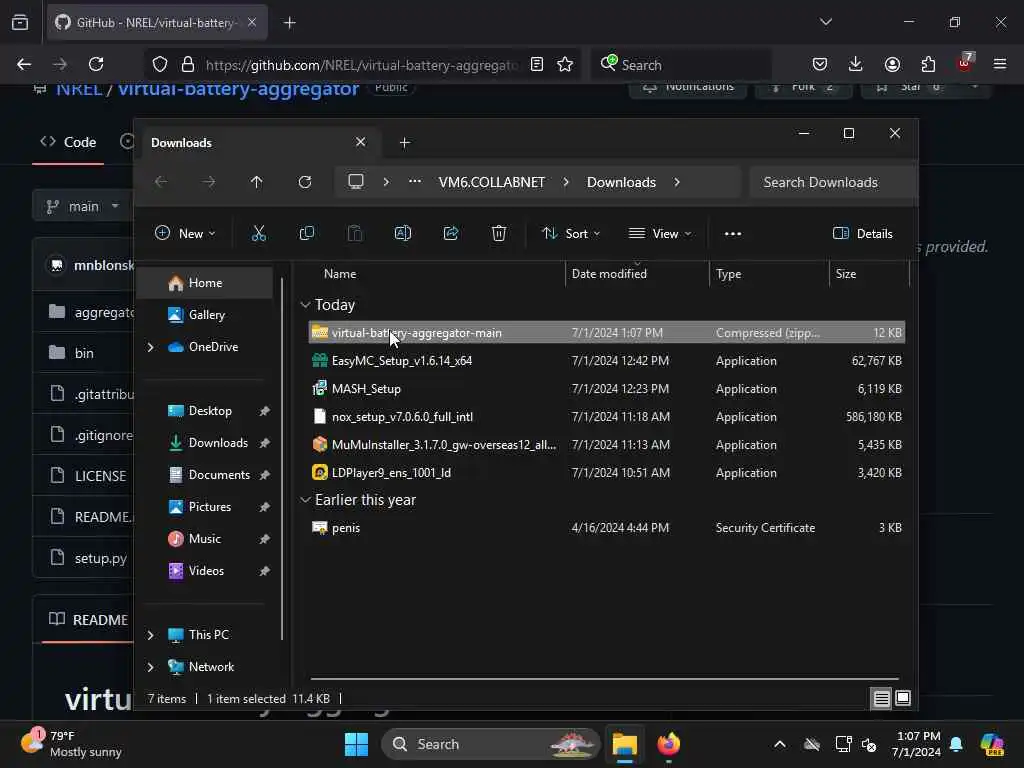Select the MASH_Setup application

click(607, 389)
